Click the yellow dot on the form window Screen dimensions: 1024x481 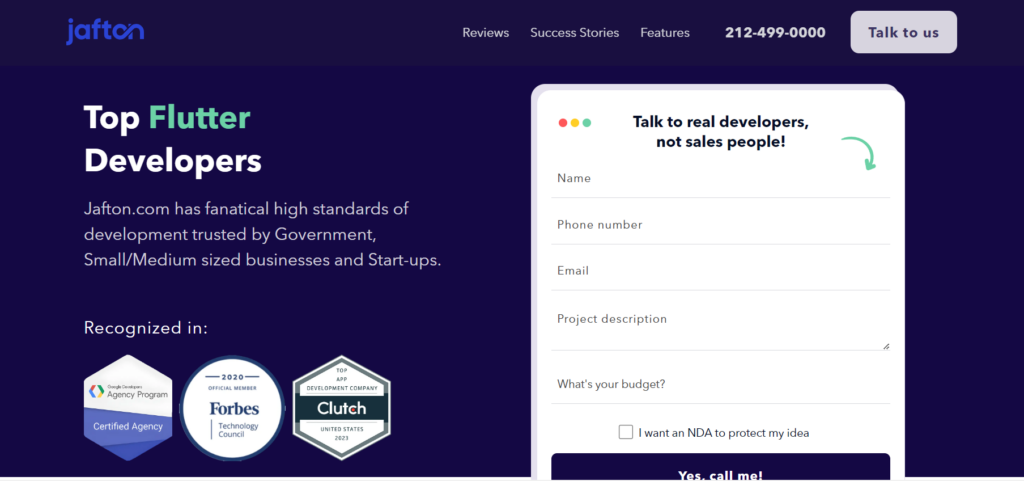[575, 123]
